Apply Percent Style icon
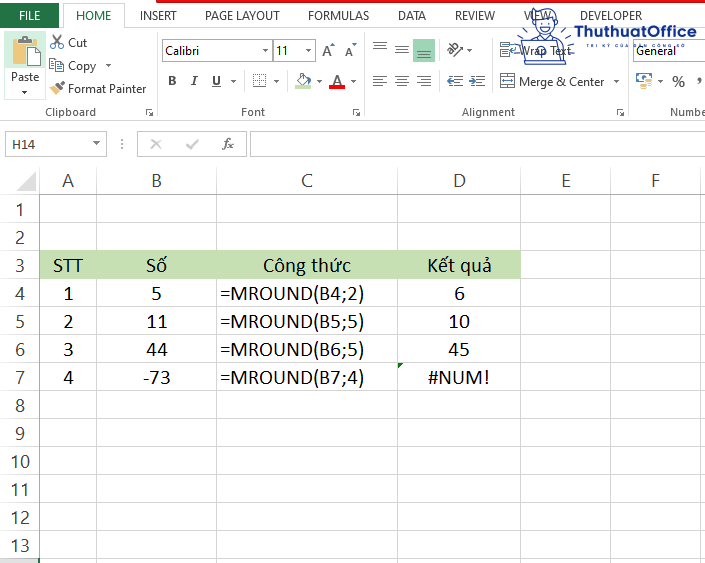705x563 pixels. [678, 81]
